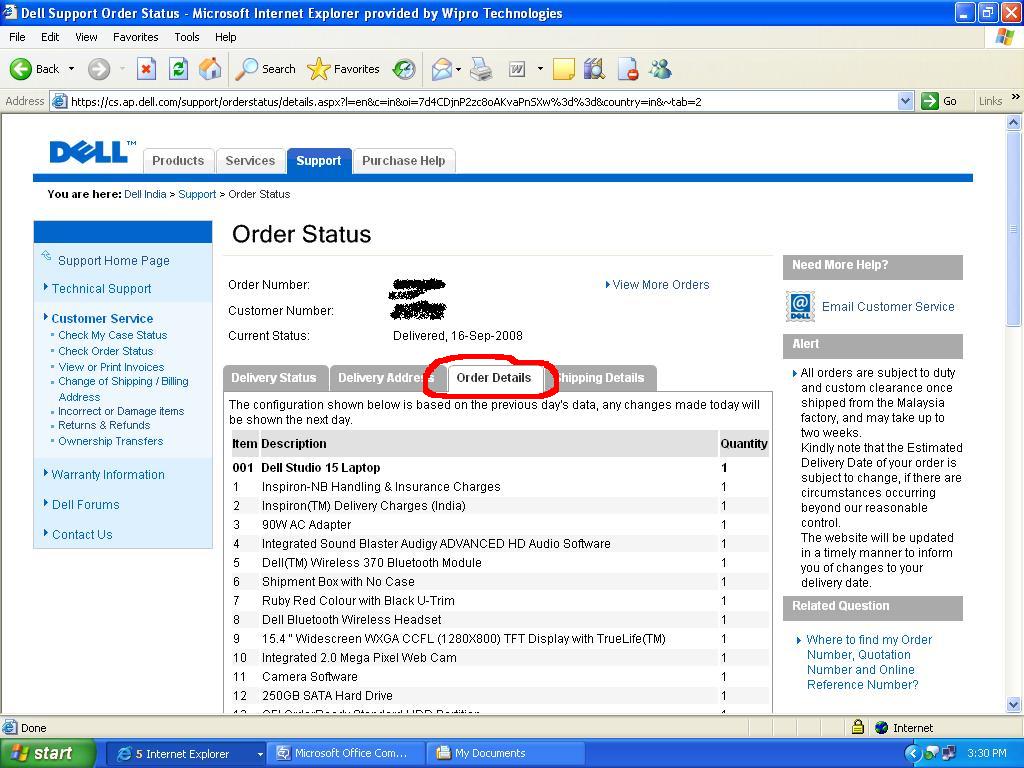Click the green Go button

939,101
